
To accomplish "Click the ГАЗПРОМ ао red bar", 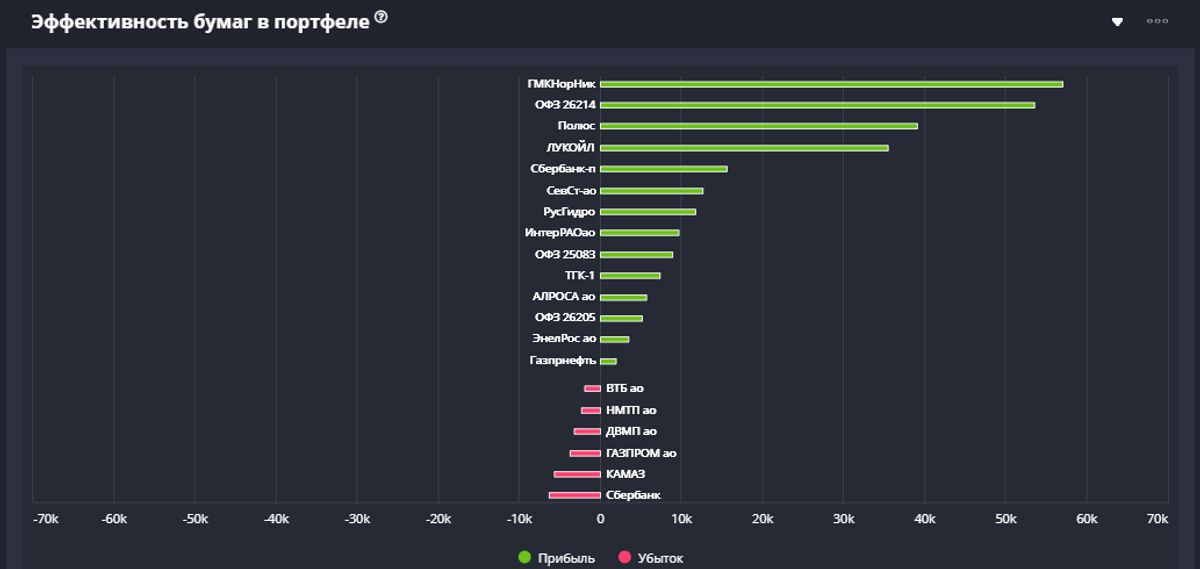I will 585,453.
